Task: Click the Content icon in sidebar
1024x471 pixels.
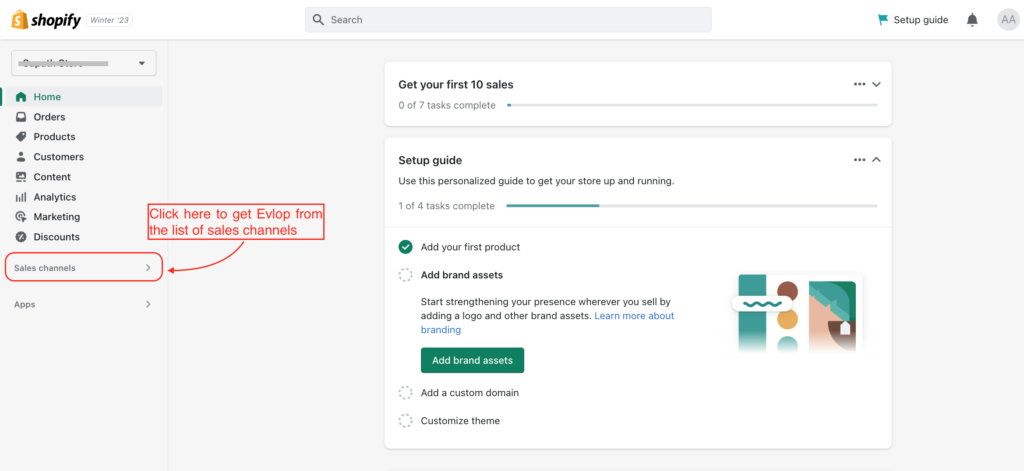Action: [x=21, y=177]
